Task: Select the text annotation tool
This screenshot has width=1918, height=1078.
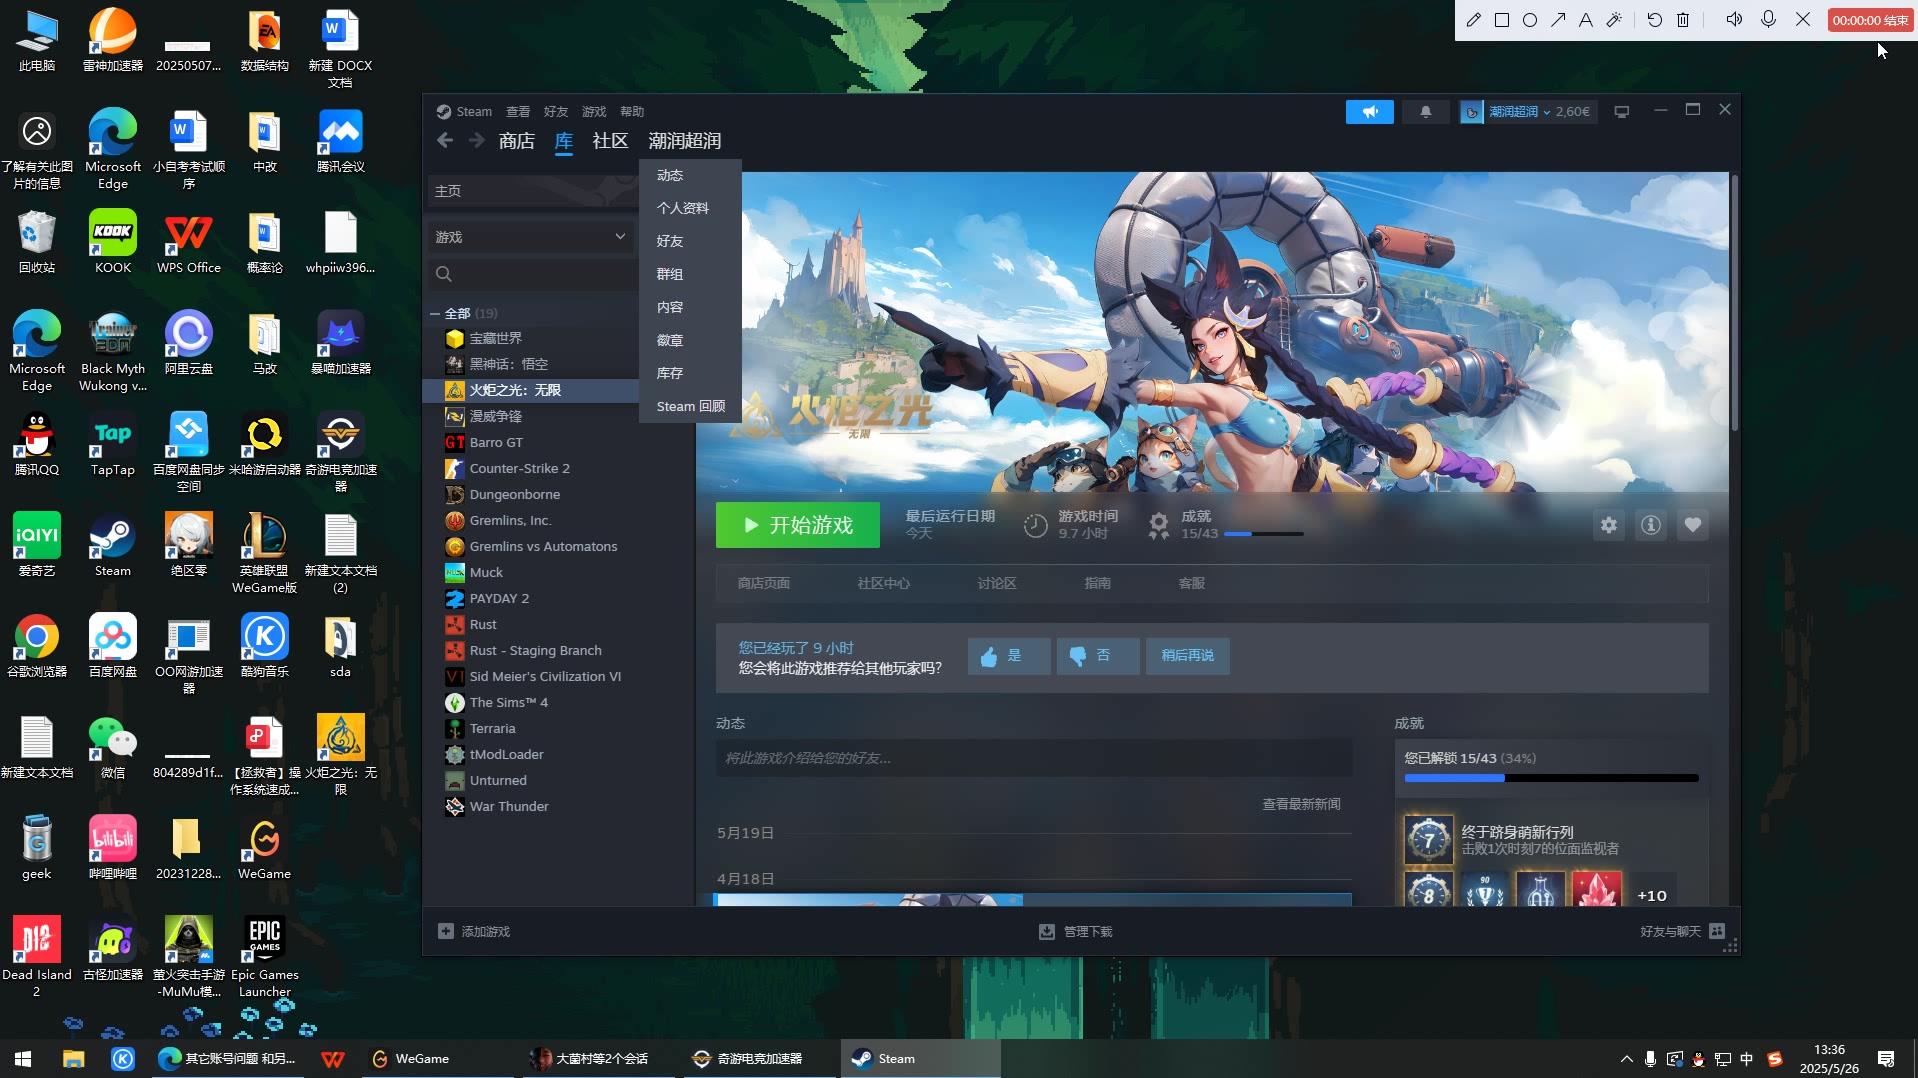Action: click(x=1585, y=20)
